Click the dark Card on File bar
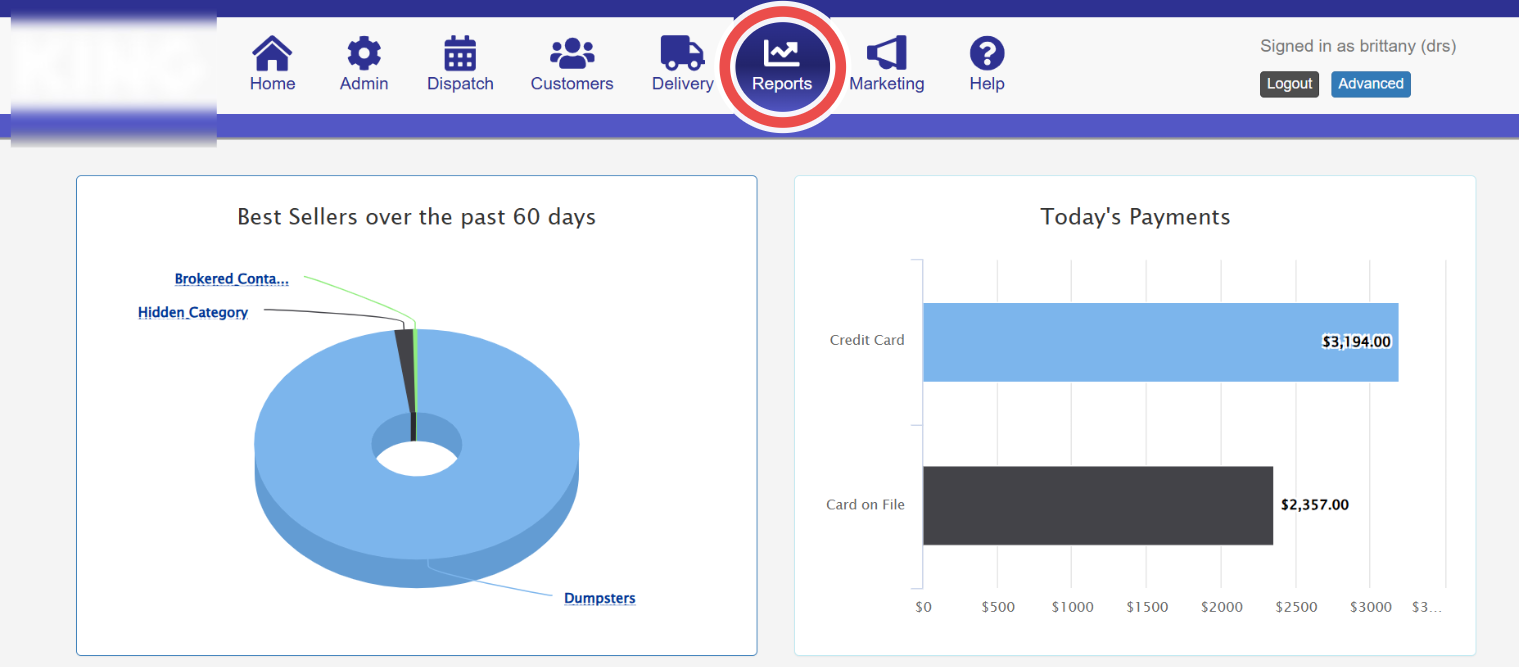 click(1098, 505)
